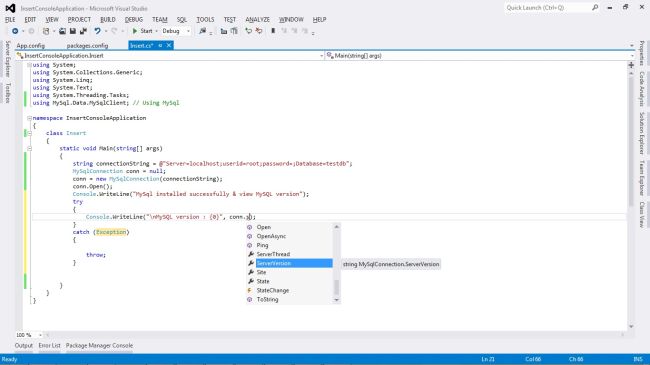Viewport: 650px width, 365px height.
Task: Click the Save All toolbar icon
Action: pyautogui.click(x=83, y=31)
